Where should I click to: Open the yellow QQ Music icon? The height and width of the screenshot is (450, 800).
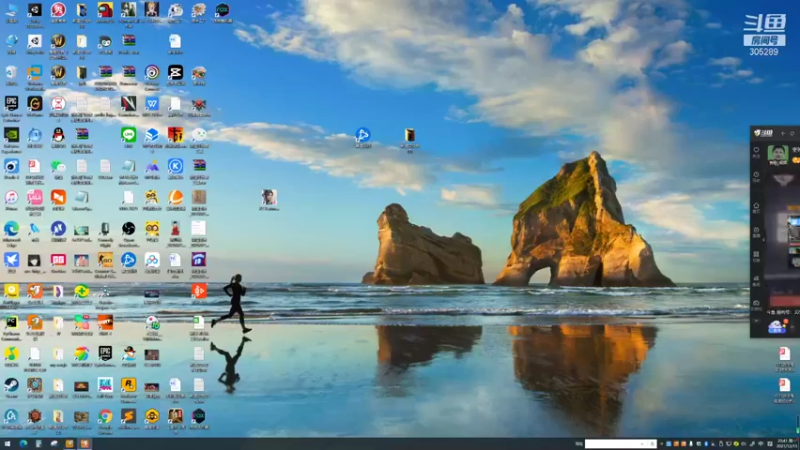[x=11, y=354]
